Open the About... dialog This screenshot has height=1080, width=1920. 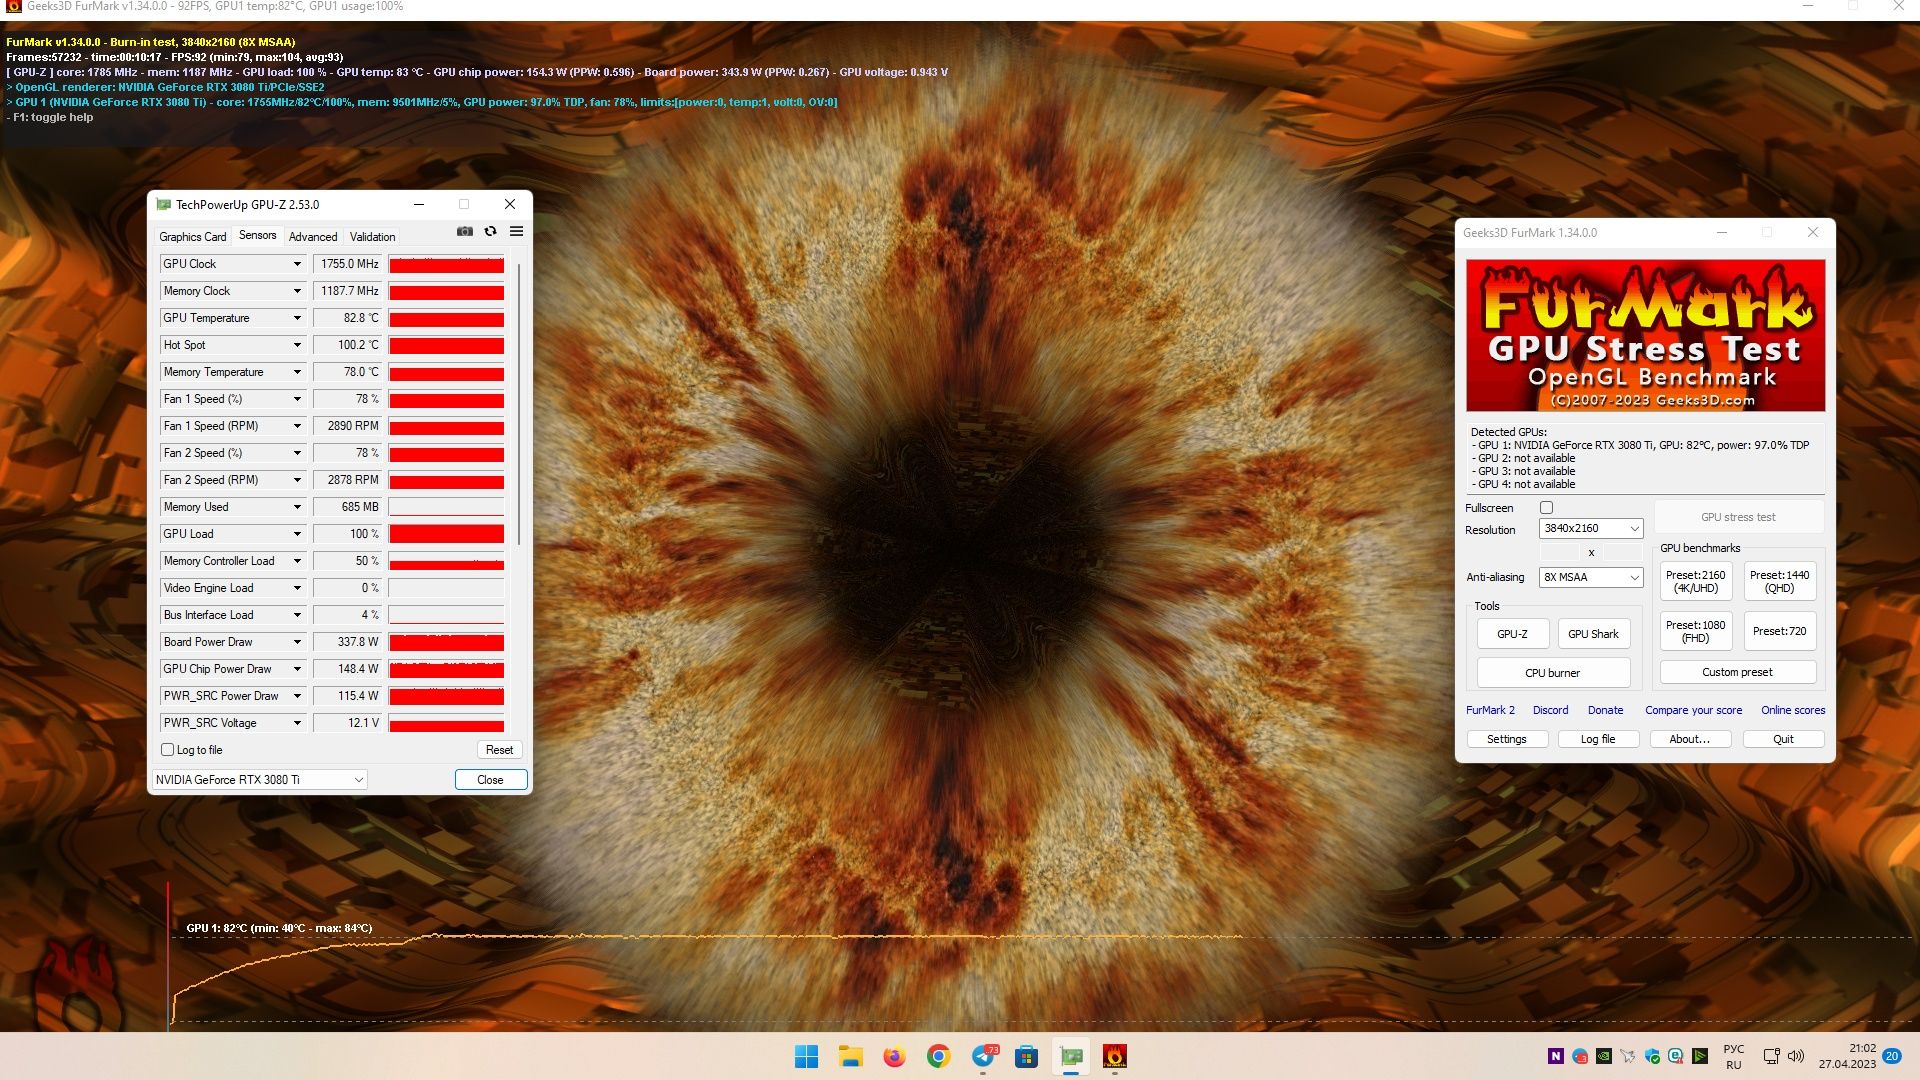coord(1689,739)
